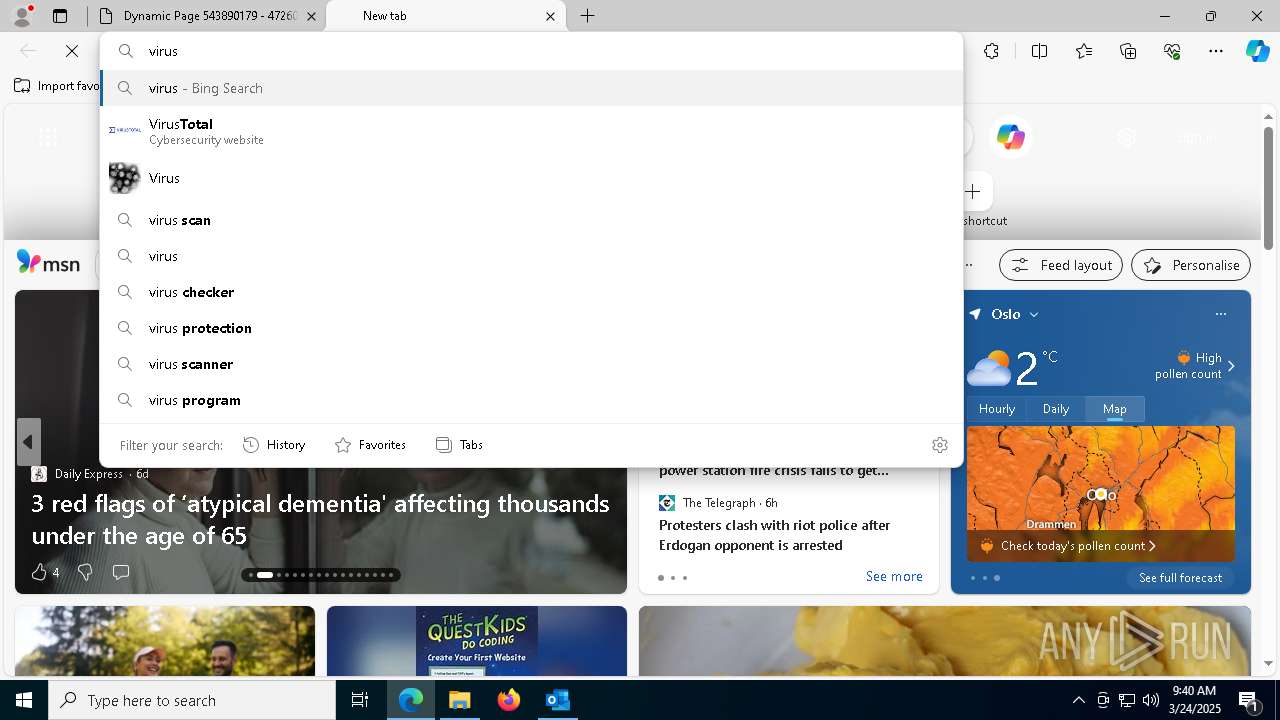This screenshot has width=1280, height=720.
Task: Click address bar containing 'virus'
Action: click(531, 51)
